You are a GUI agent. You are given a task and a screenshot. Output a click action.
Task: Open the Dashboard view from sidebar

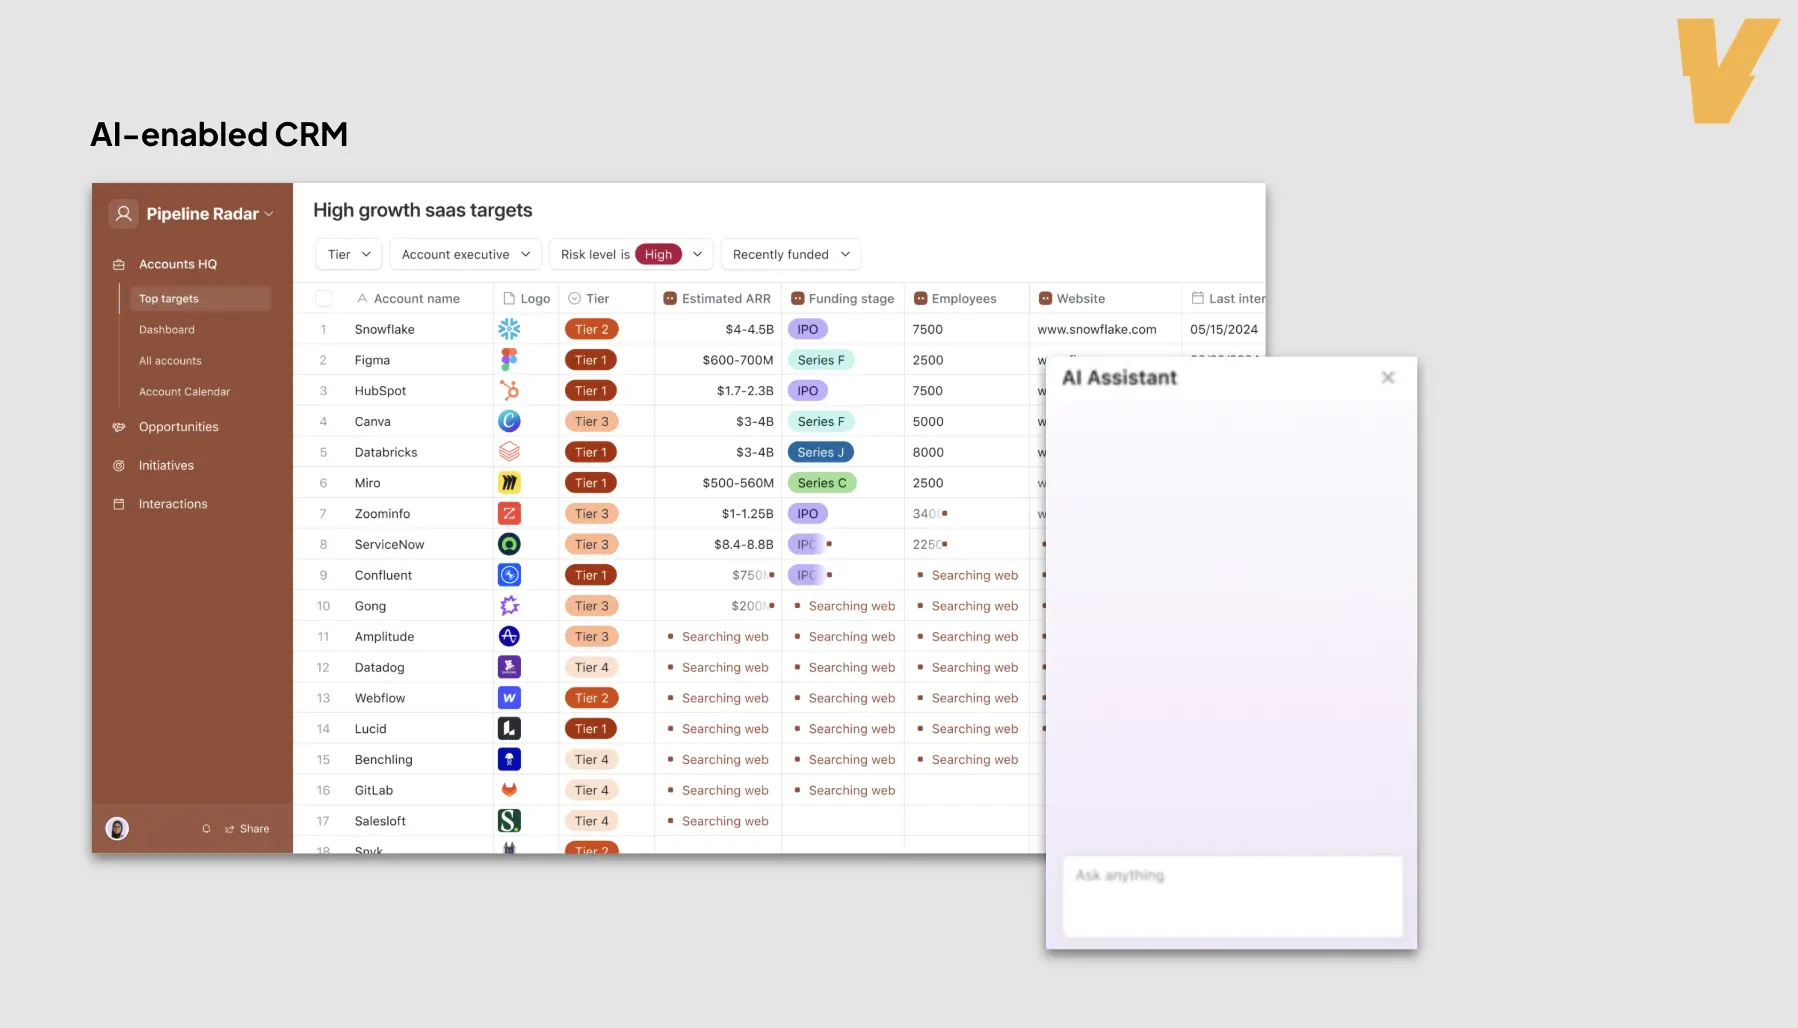point(166,329)
